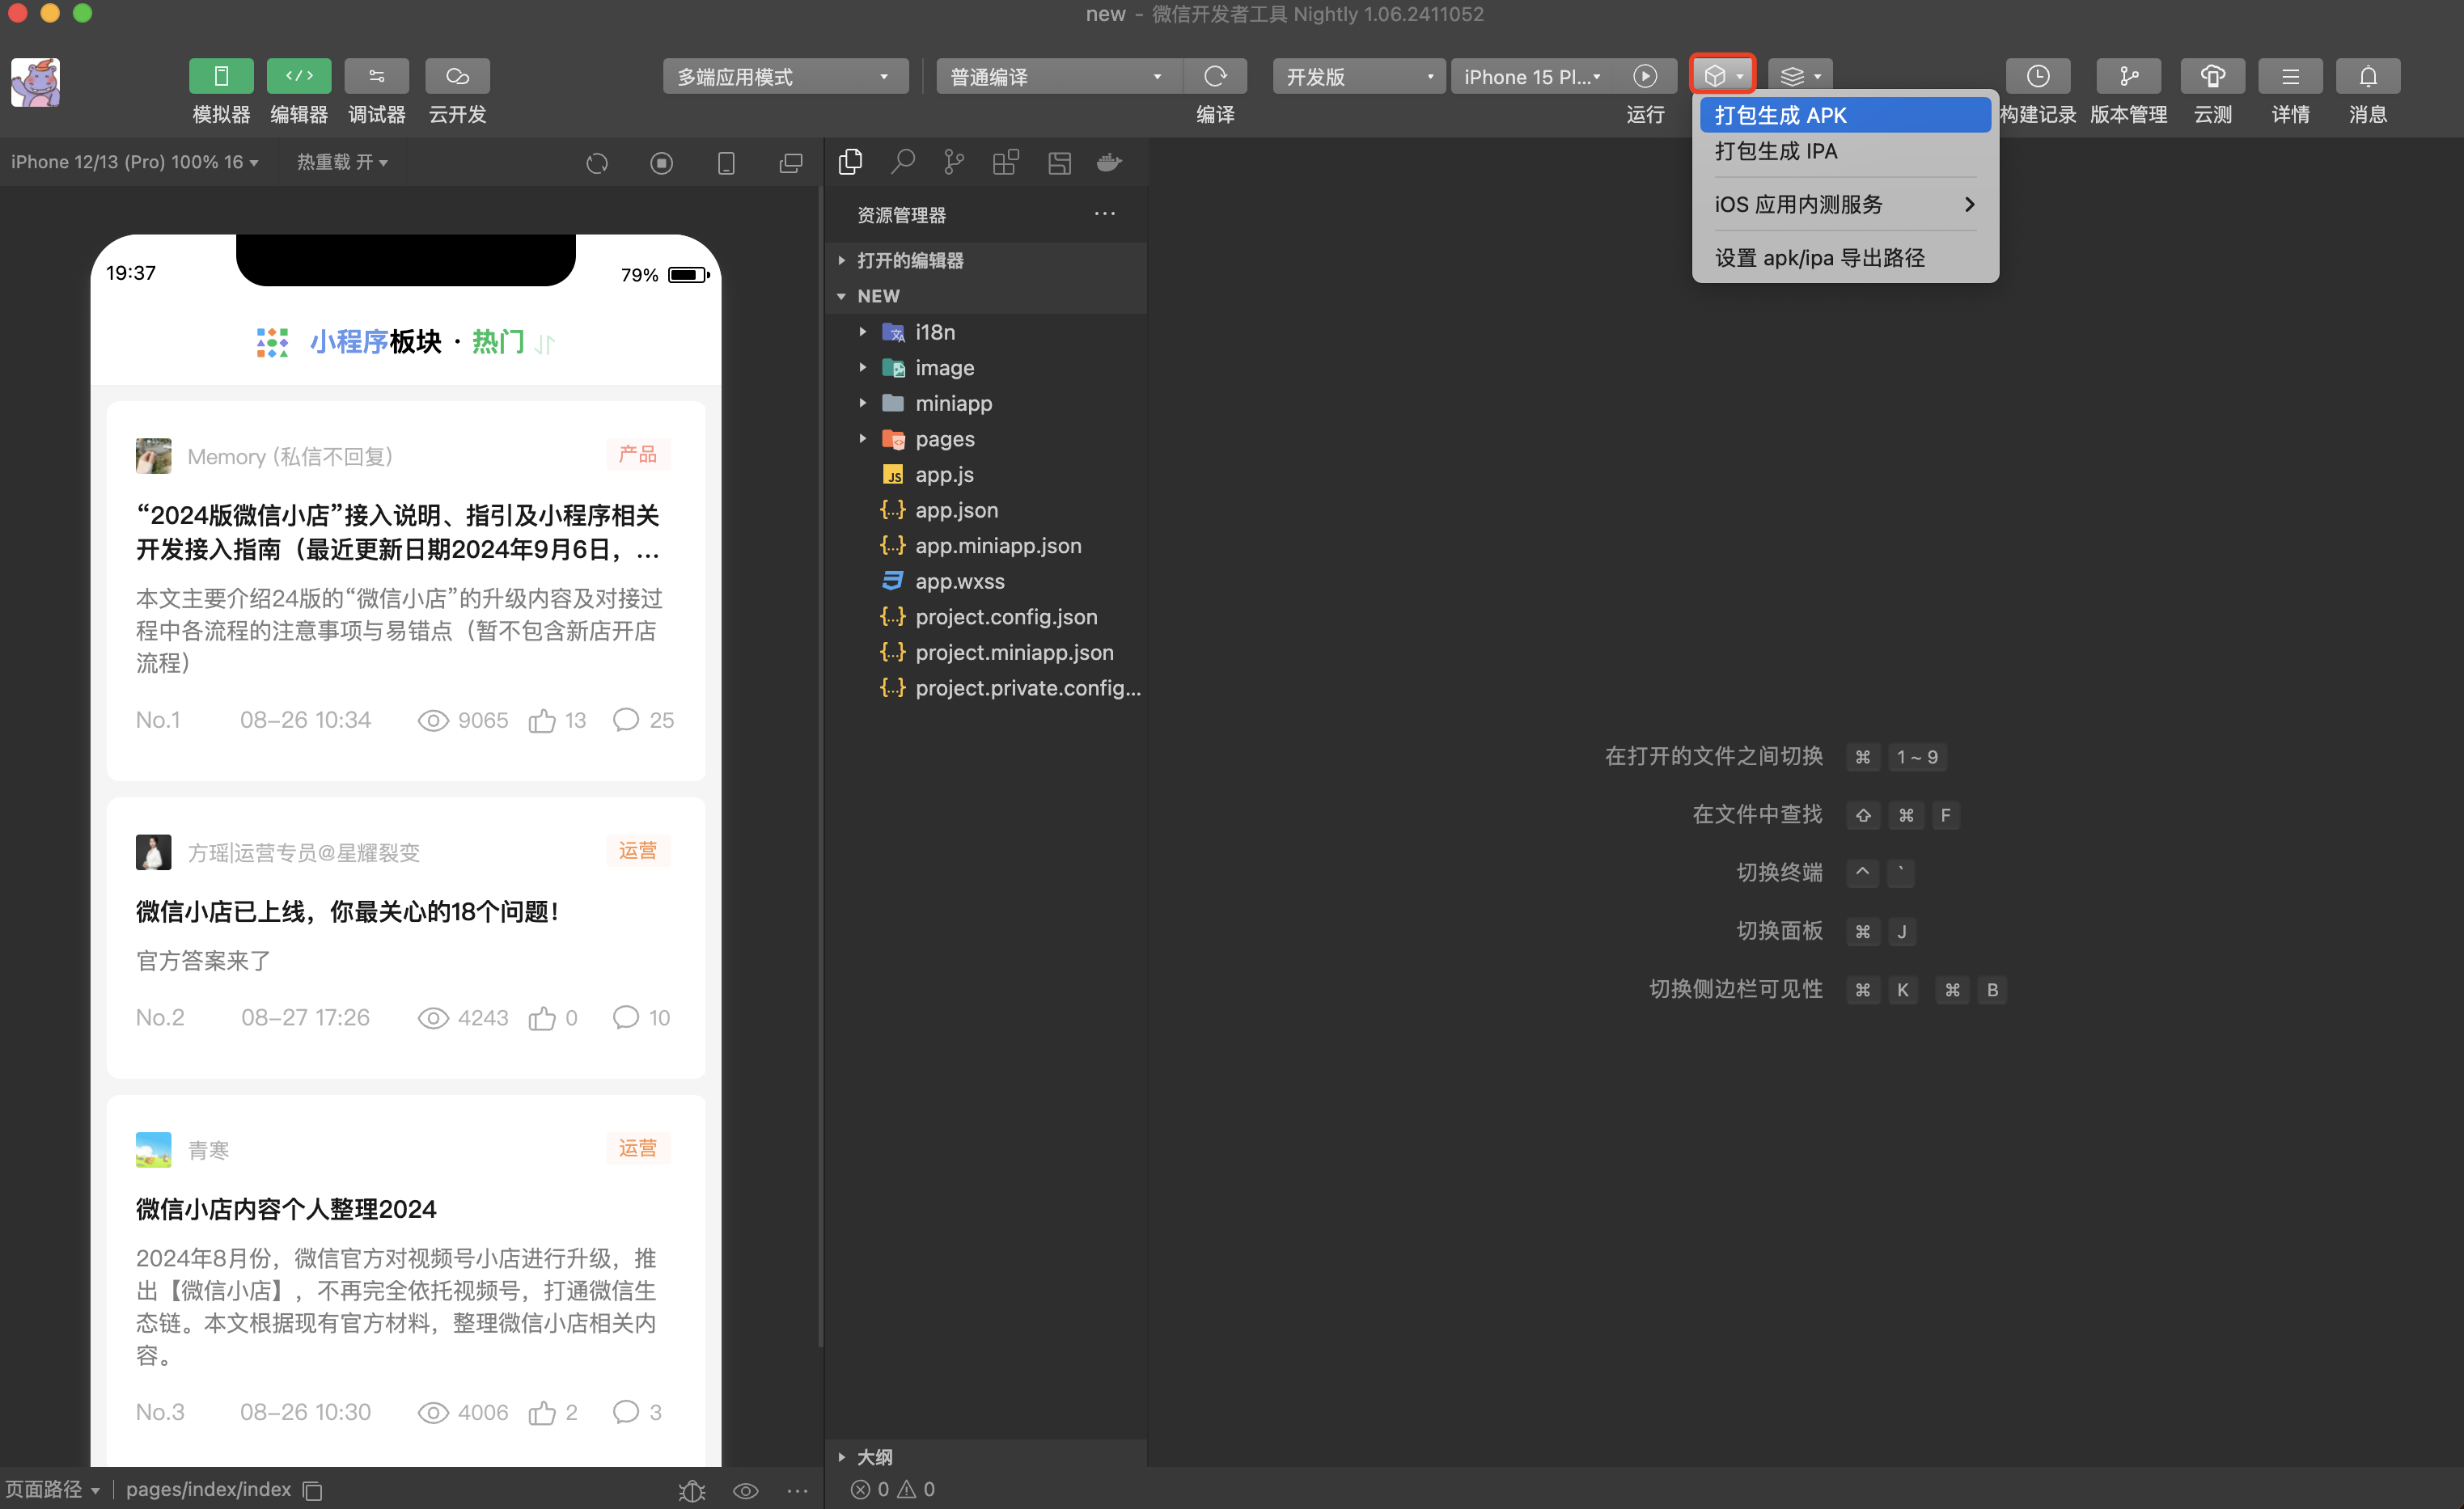Viewport: 2464px width, 1509px height.
Task: Select 打包生成 IPA menu item
Action: (x=1845, y=151)
